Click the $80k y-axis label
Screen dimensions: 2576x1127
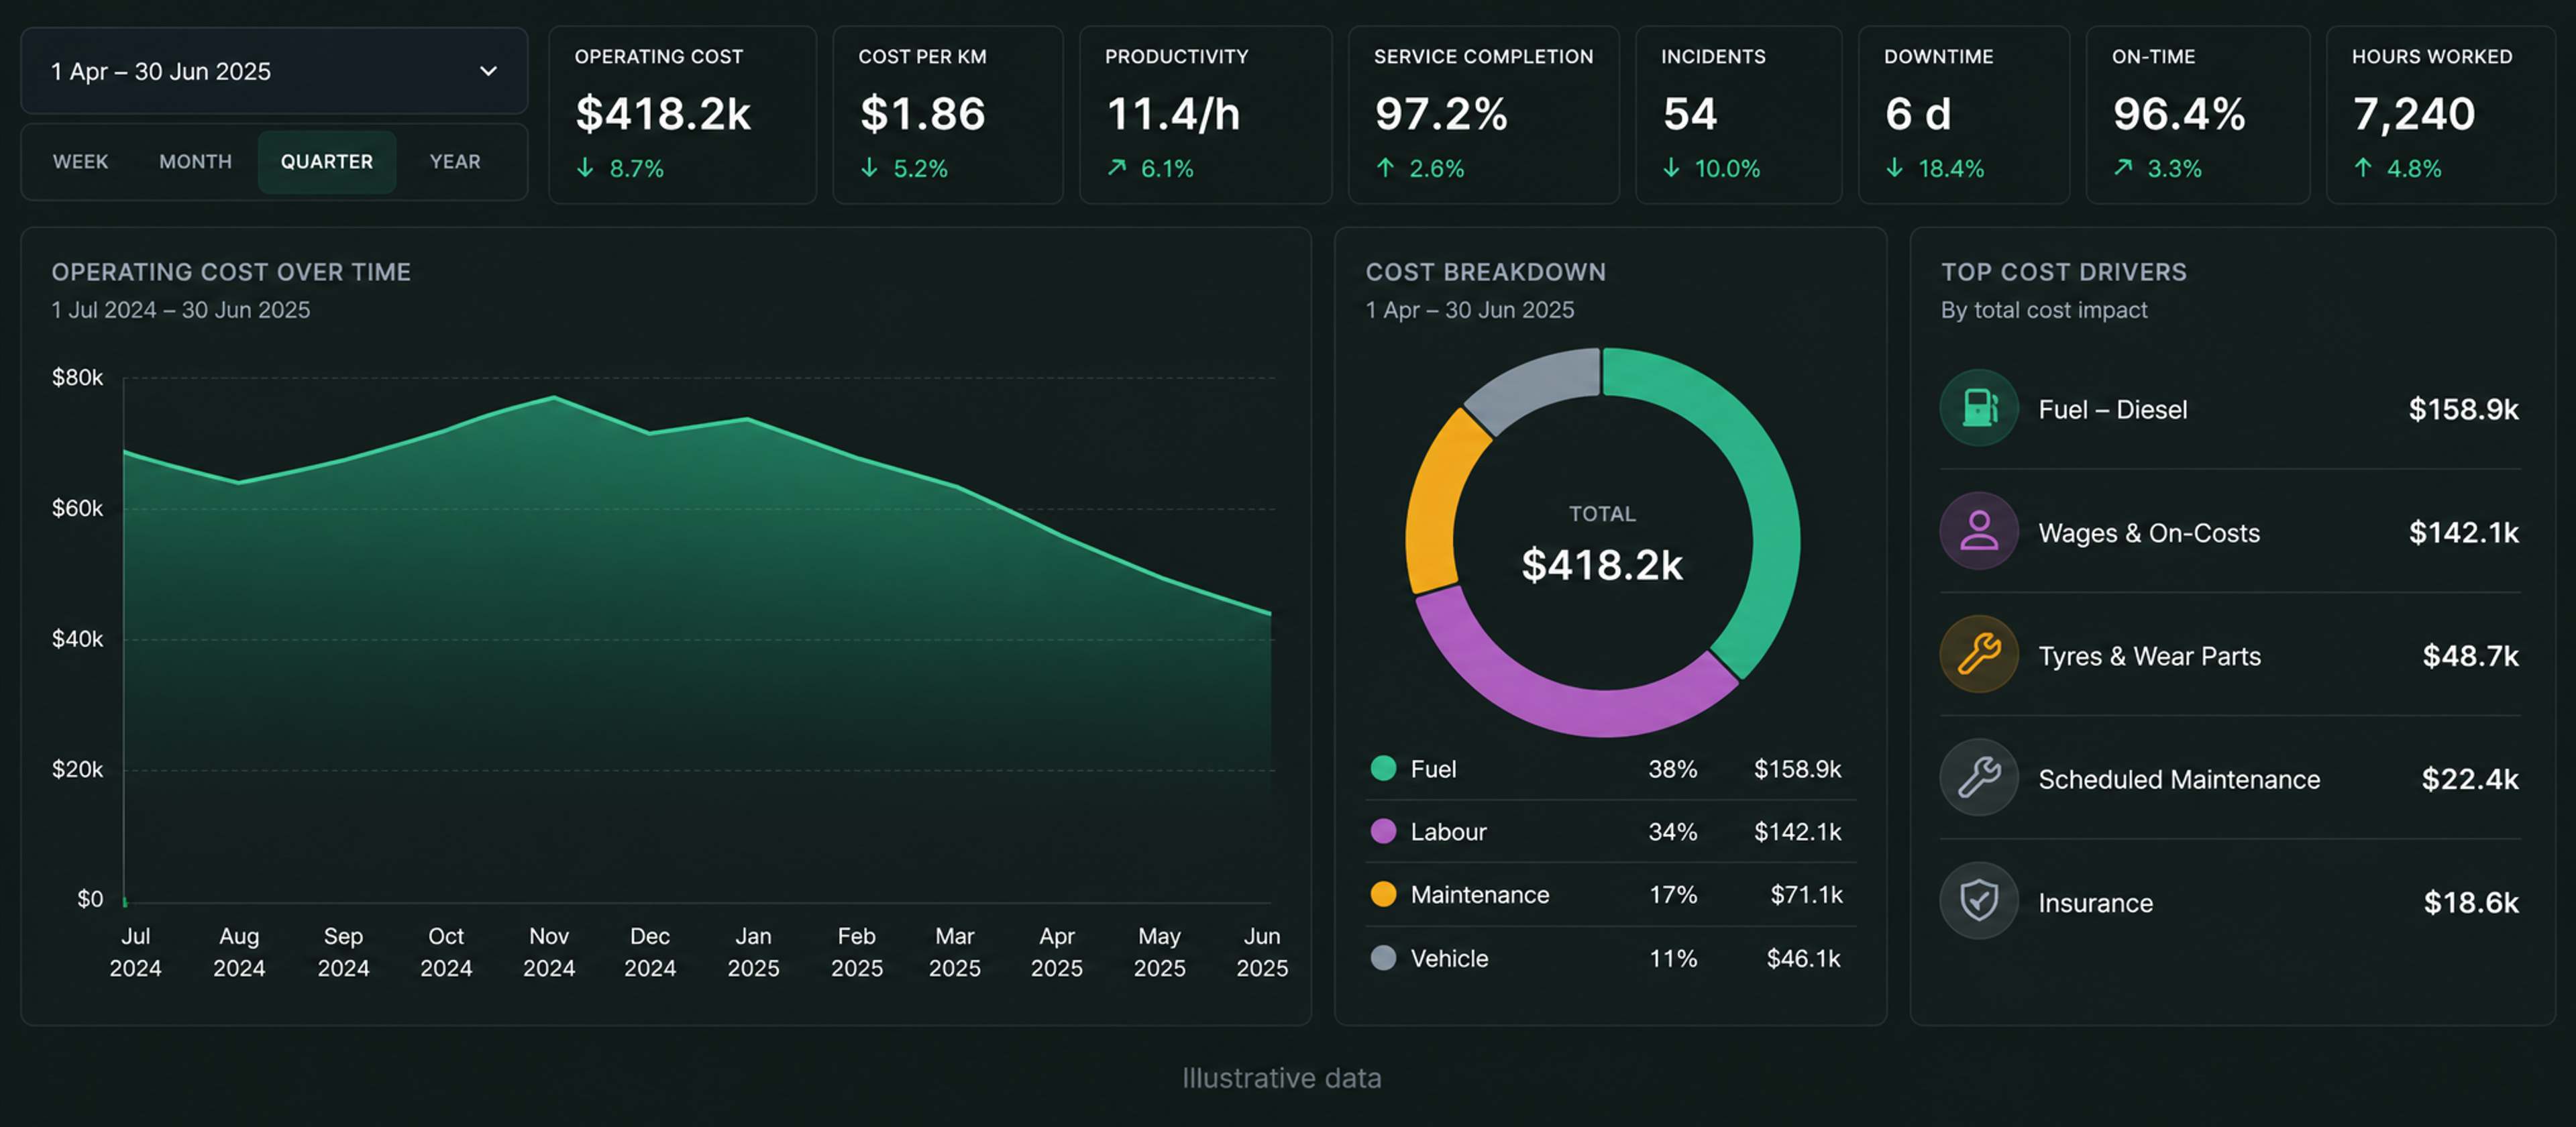click(x=77, y=378)
